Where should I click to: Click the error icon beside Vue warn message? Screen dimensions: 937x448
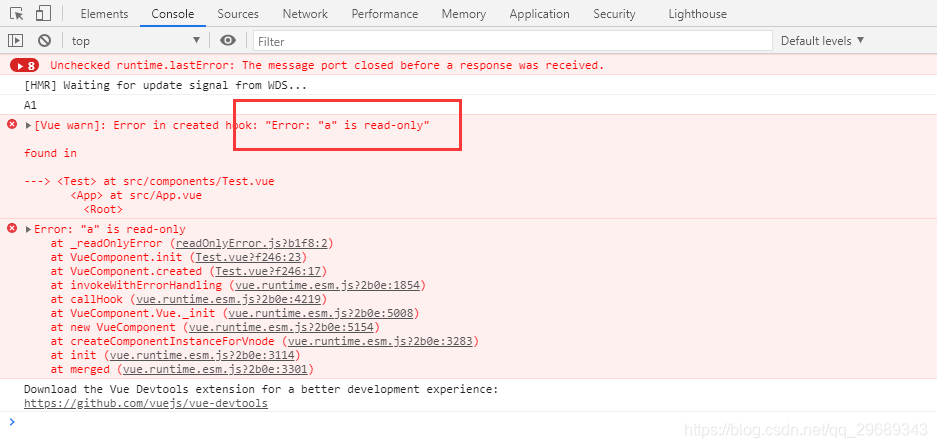(x=12, y=125)
